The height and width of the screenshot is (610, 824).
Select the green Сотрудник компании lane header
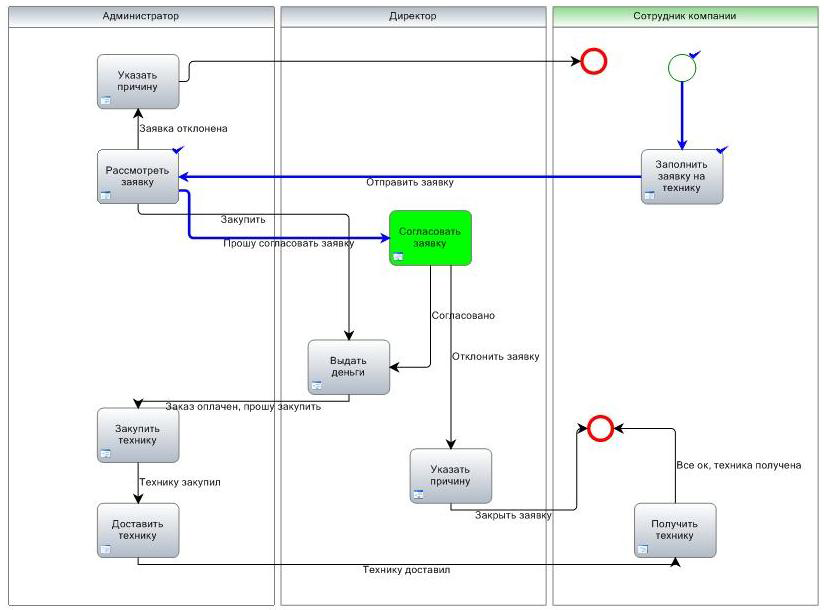click(684, 16)
